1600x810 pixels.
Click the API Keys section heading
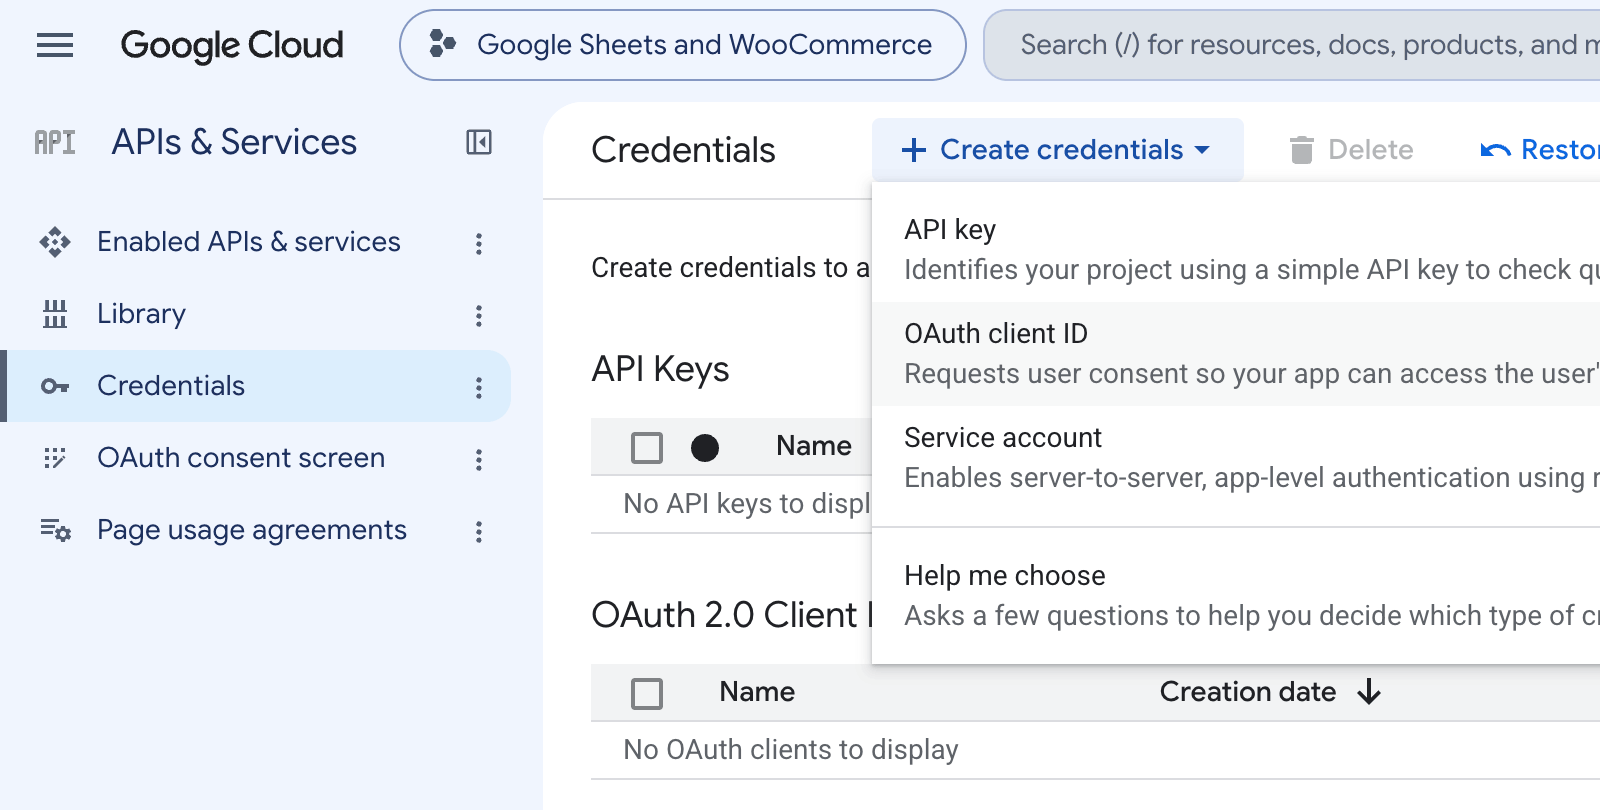tap(660, 369)
